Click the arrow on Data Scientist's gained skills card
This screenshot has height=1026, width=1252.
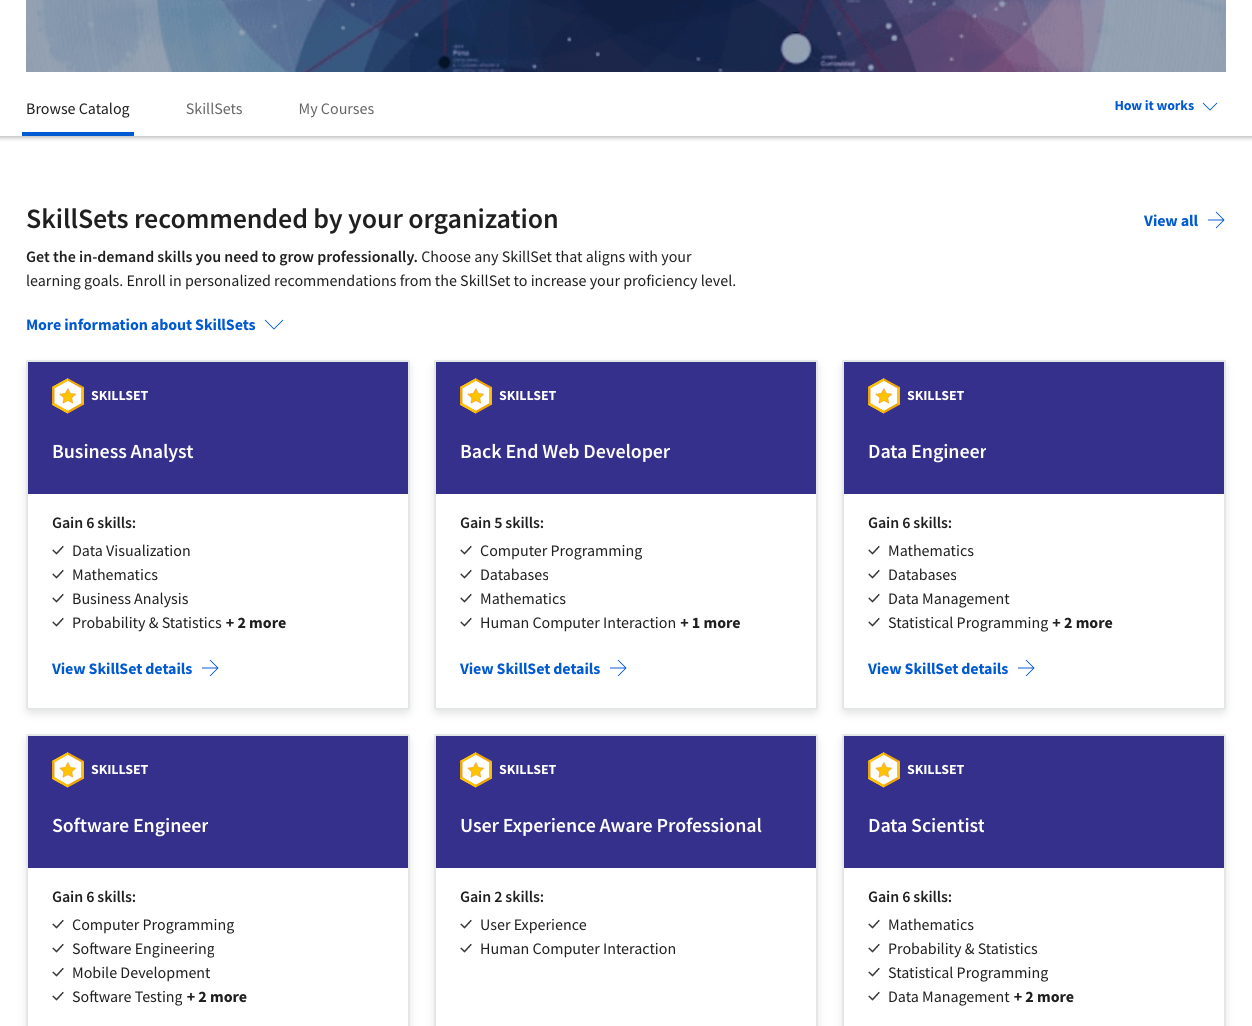coord(1025,1020)
